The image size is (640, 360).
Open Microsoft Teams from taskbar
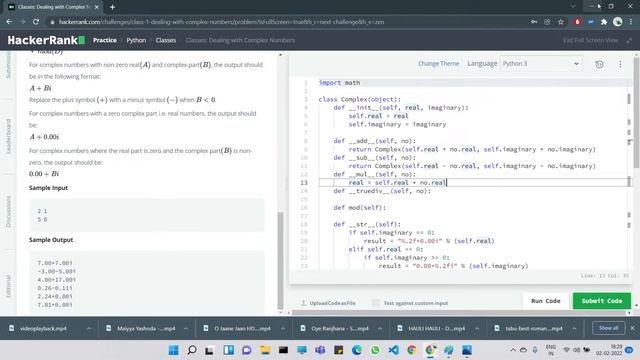click(320, 350)
